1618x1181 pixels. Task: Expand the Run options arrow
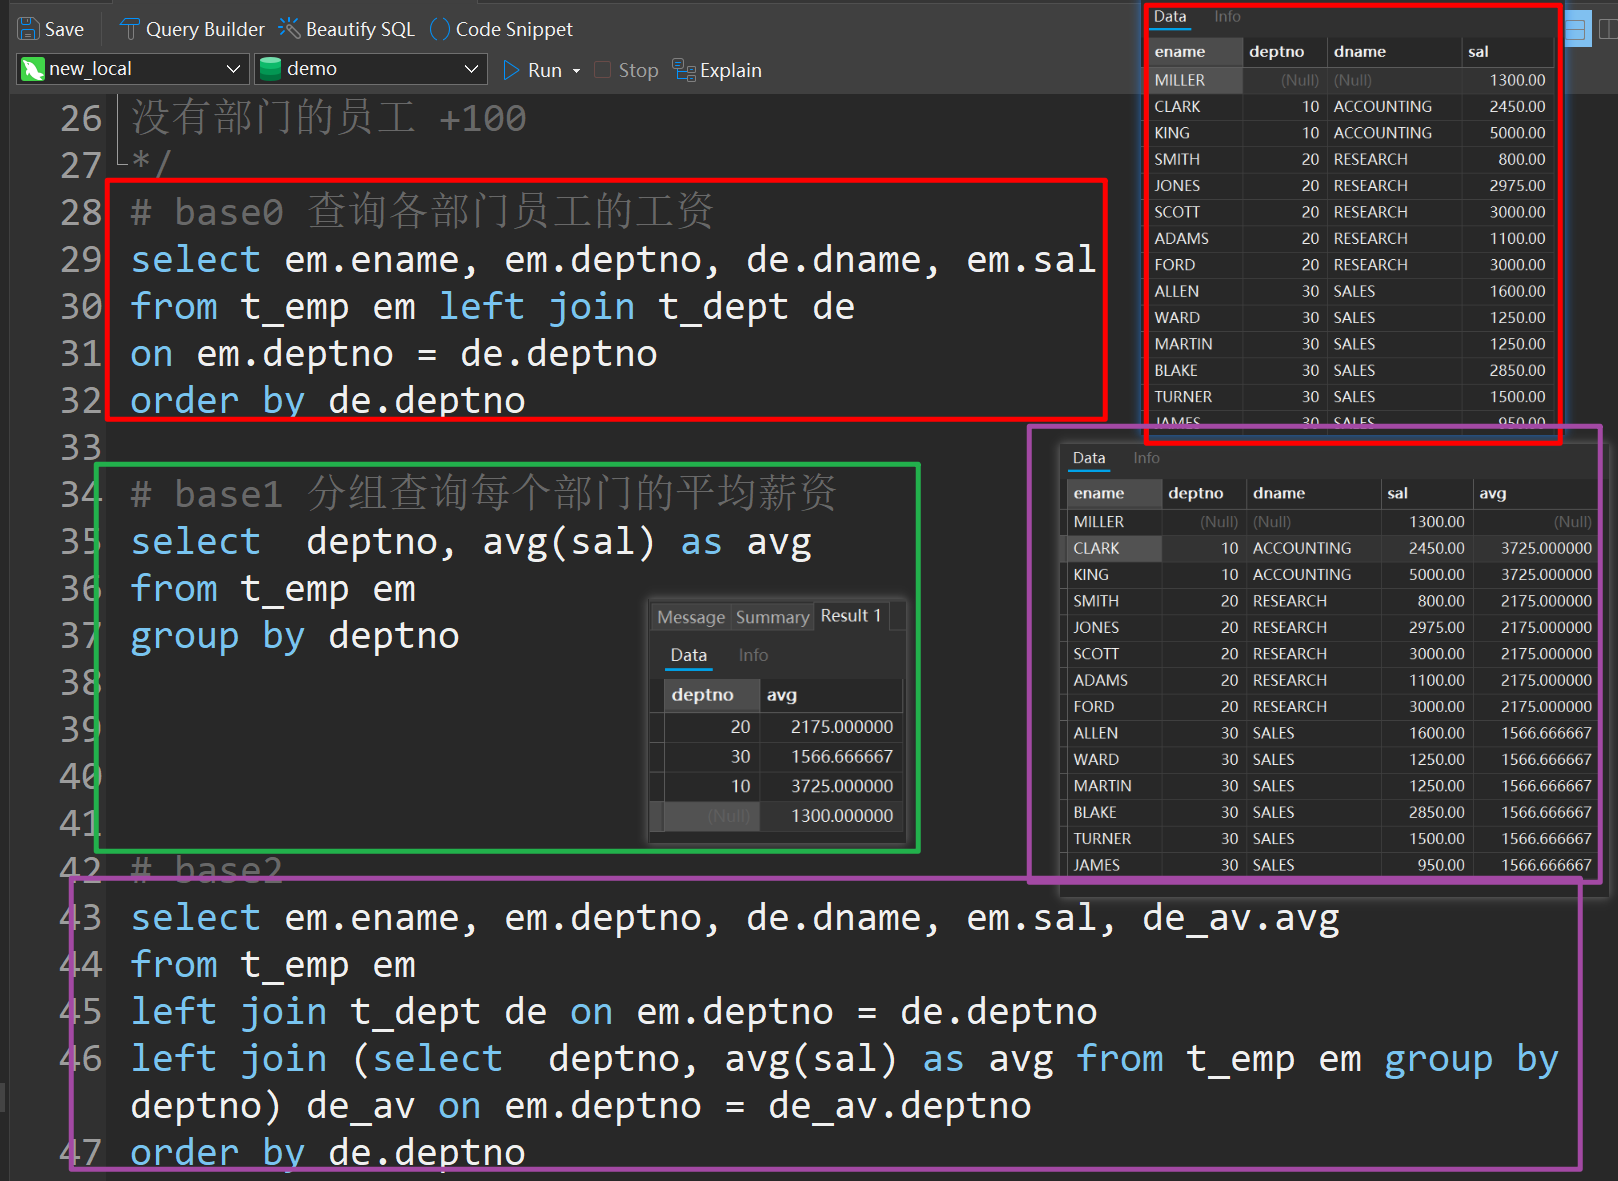[576, 71]
